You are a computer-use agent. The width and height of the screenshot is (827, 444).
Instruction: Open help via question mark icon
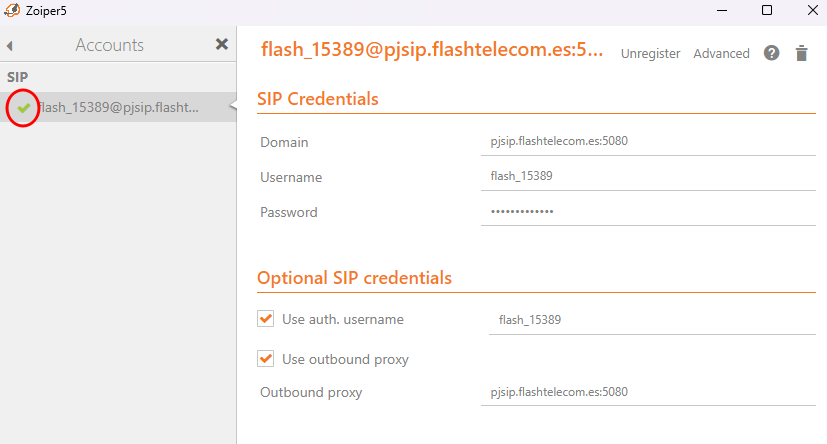pos(771,53)
